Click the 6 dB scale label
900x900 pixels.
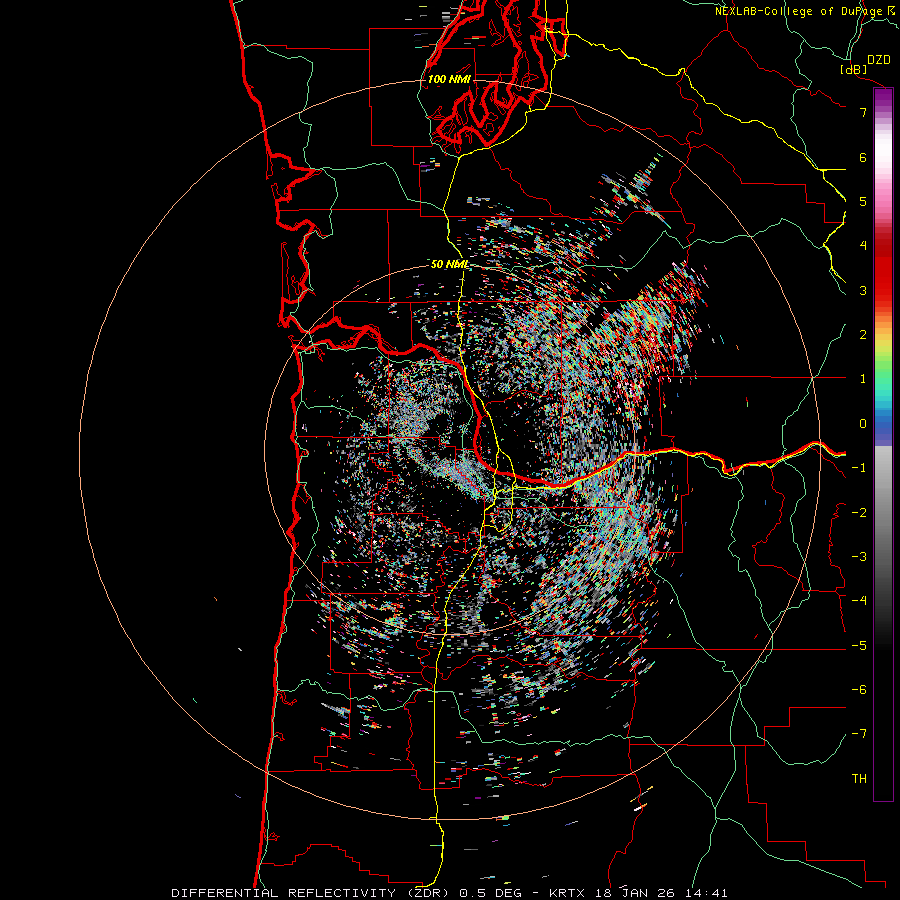863,157
